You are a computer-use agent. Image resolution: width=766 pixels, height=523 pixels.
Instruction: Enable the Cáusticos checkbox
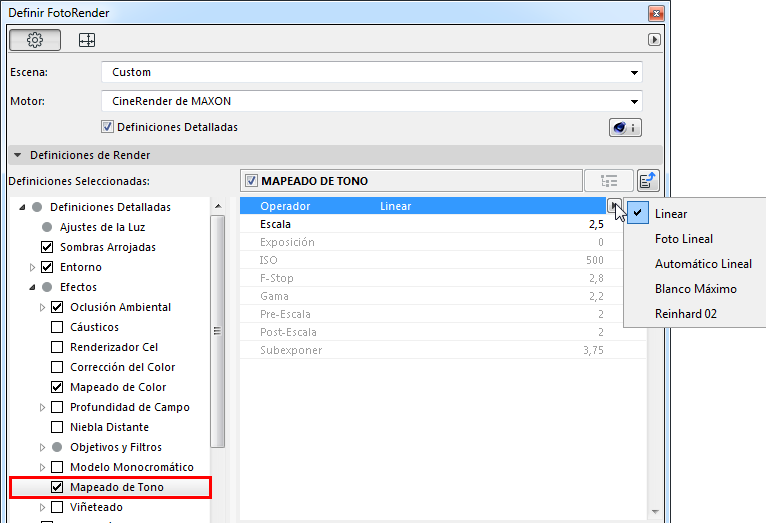coord(57,327)
